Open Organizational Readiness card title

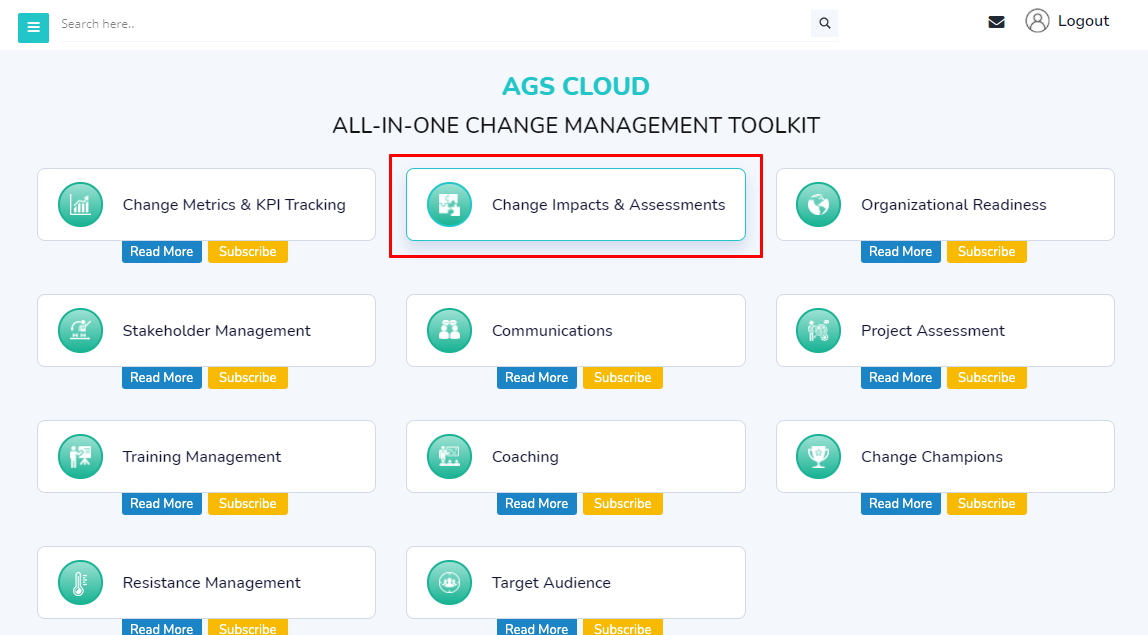[953, 204]
